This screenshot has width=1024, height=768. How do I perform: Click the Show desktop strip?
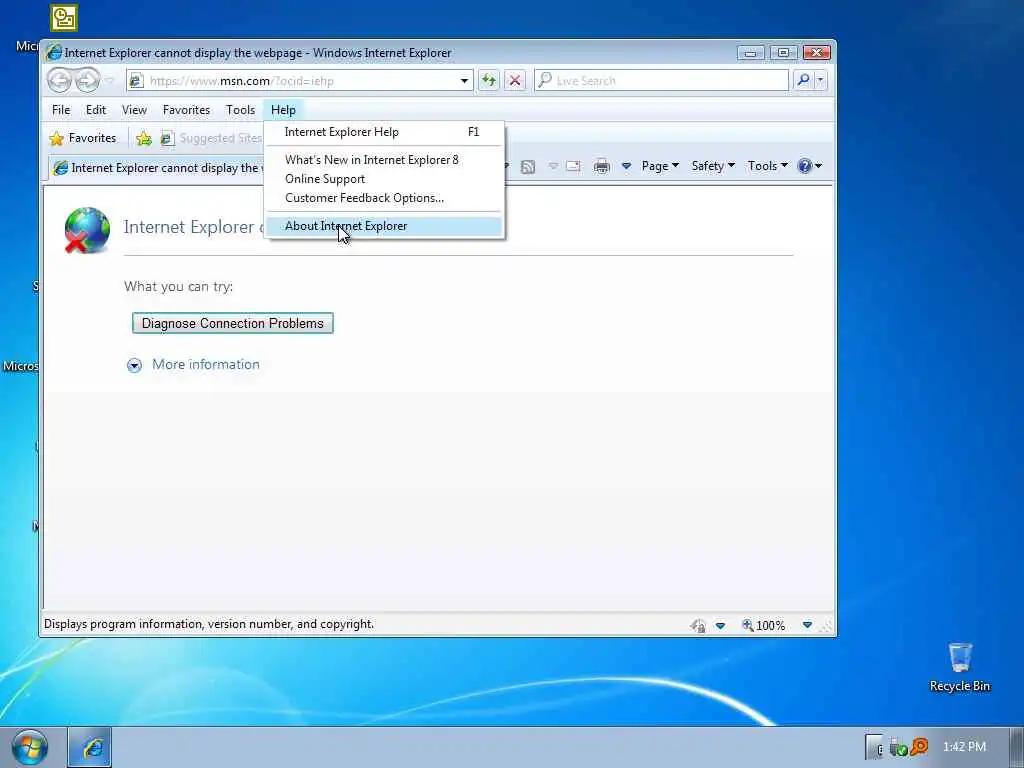(1016, 747)
